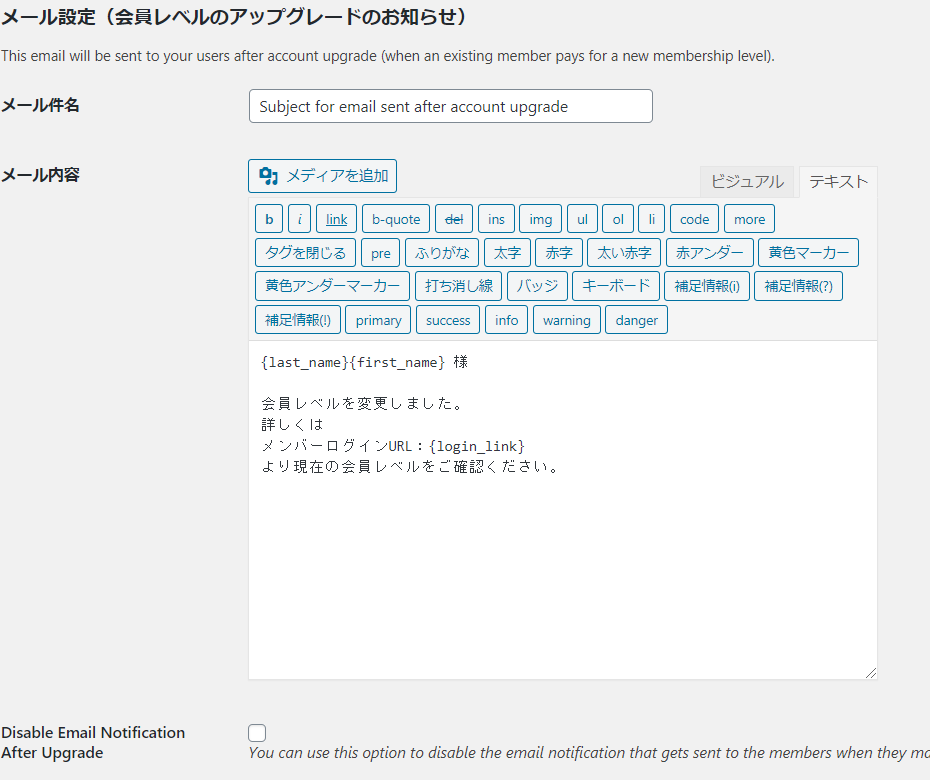Click the {last_name}{first_name} 様 line
The width and height of the screenshot is (930, 780).
(x=364, y=362)
